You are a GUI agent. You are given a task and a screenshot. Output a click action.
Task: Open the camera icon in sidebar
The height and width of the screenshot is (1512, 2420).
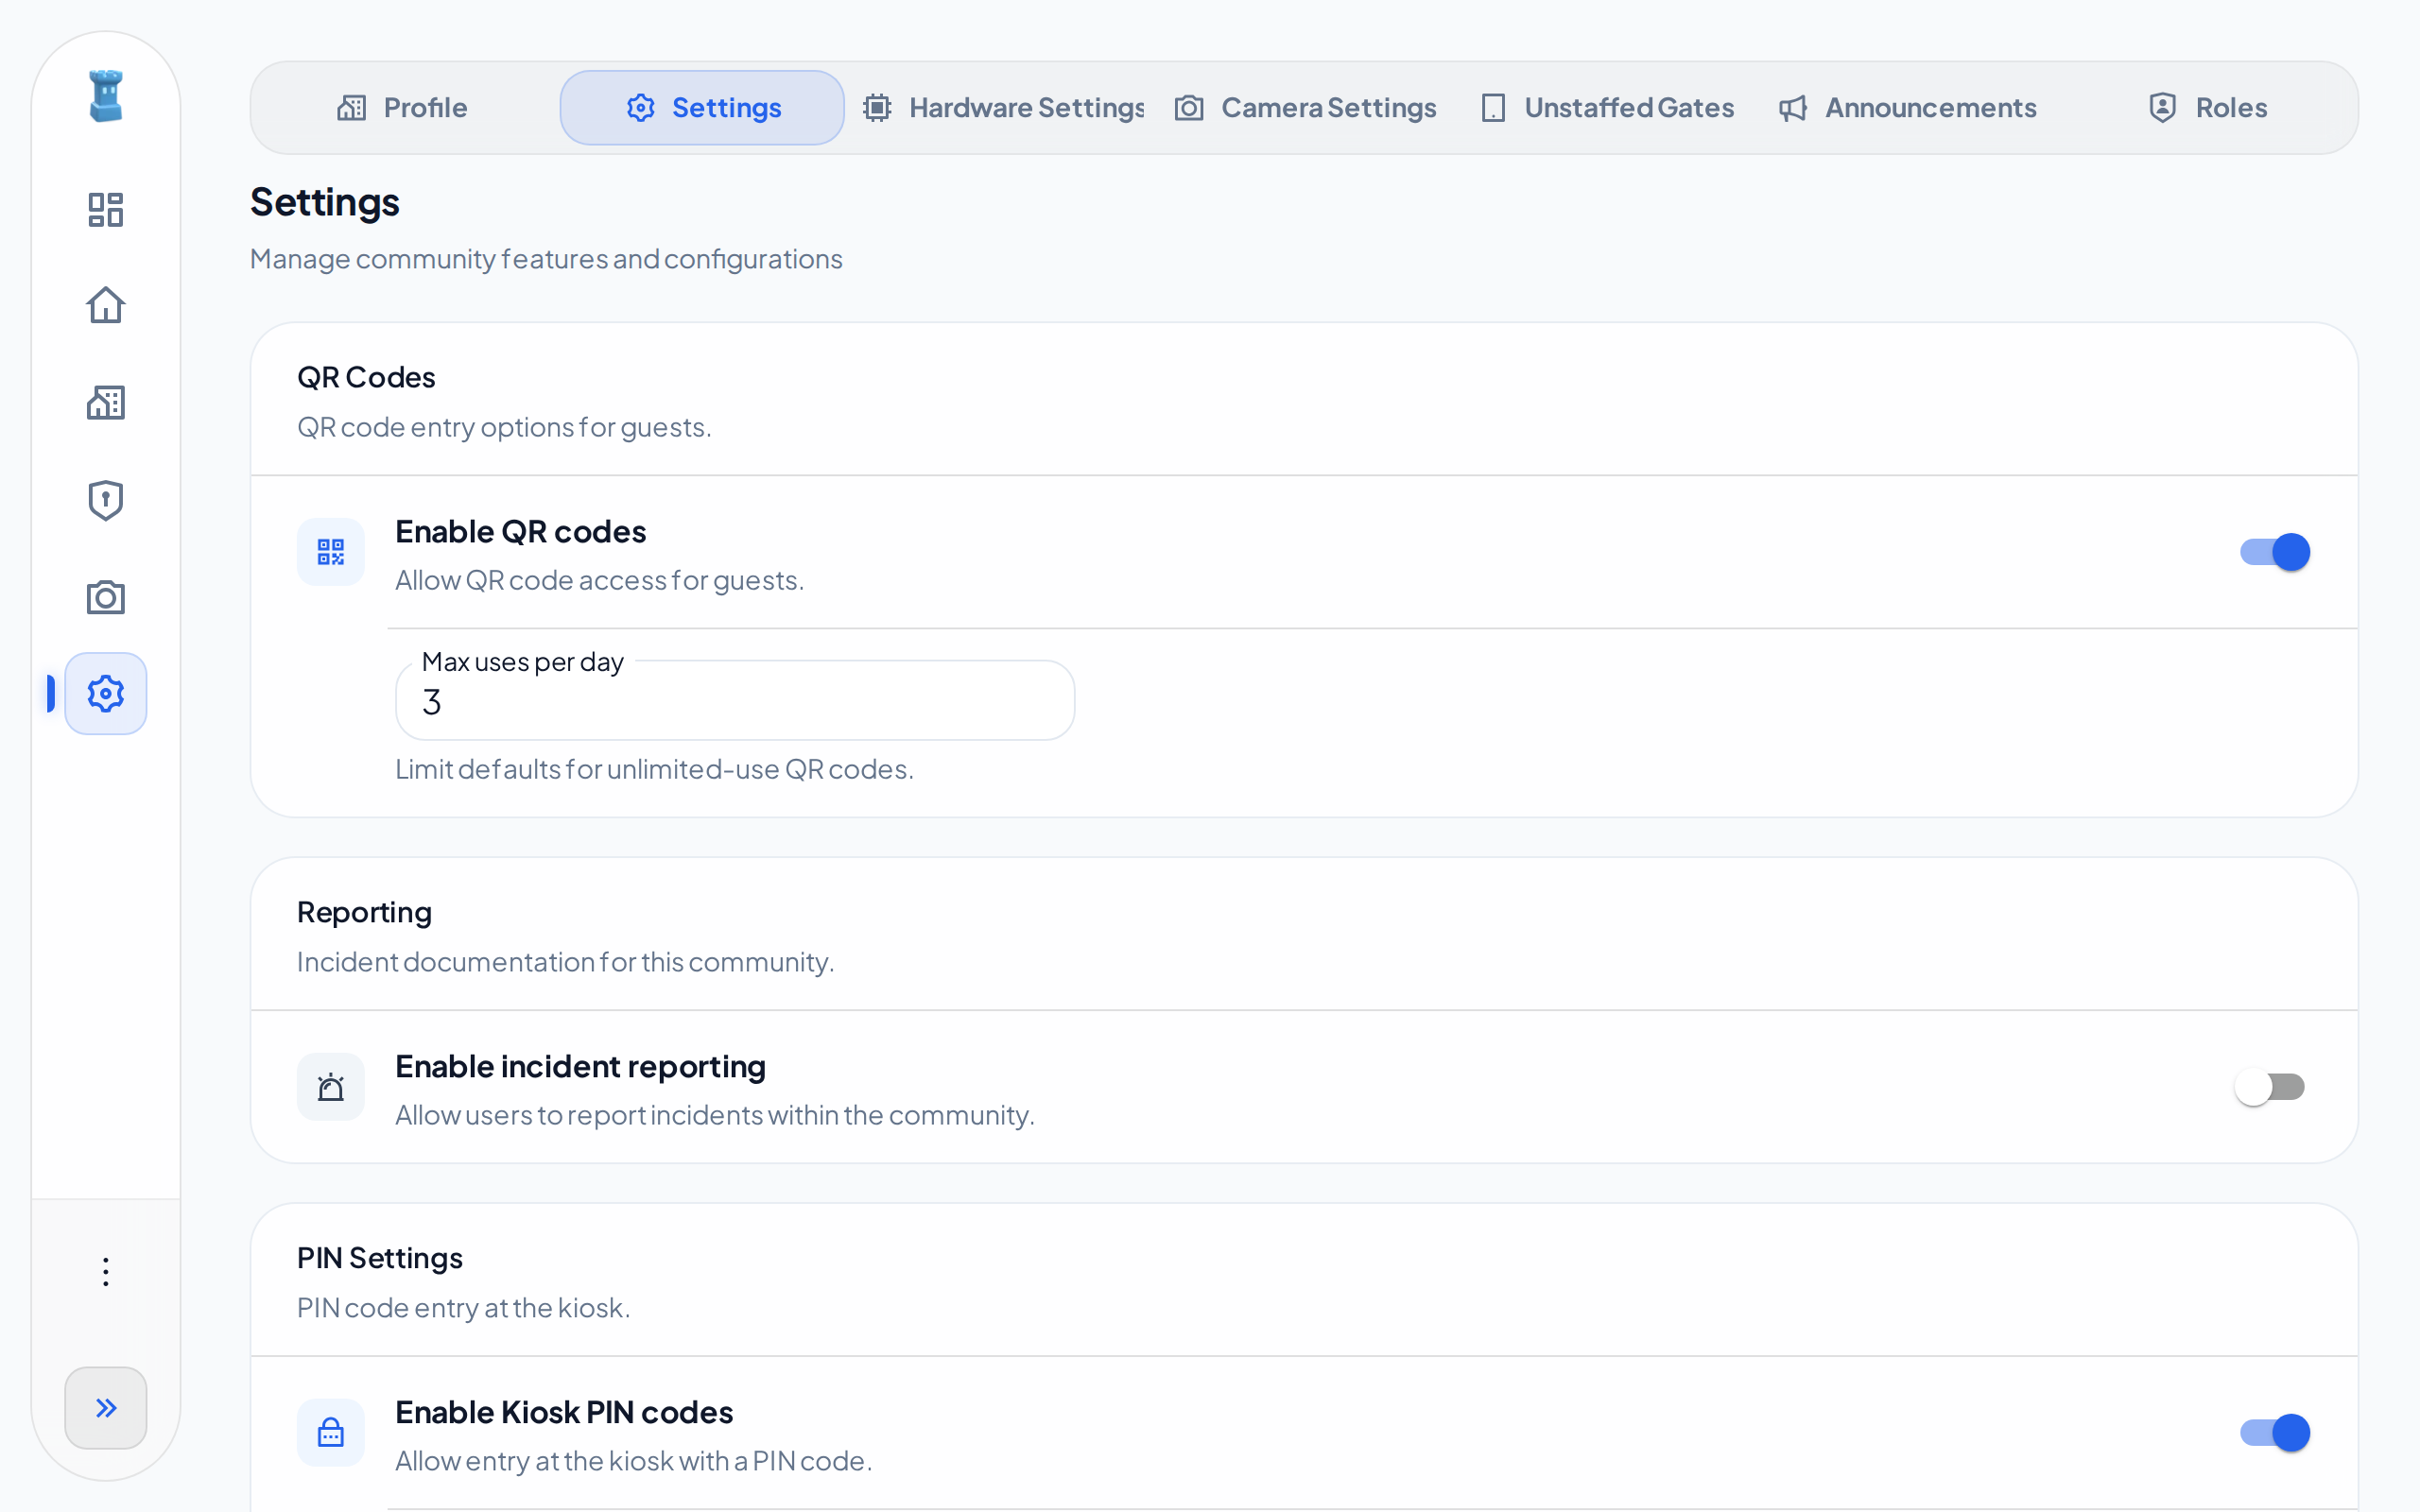click(106, 597)
